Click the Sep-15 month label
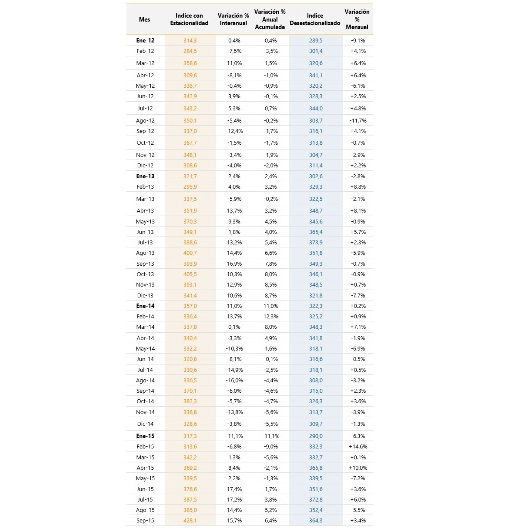The width and height of the screenshot is (530, 530). pos(145,521)
